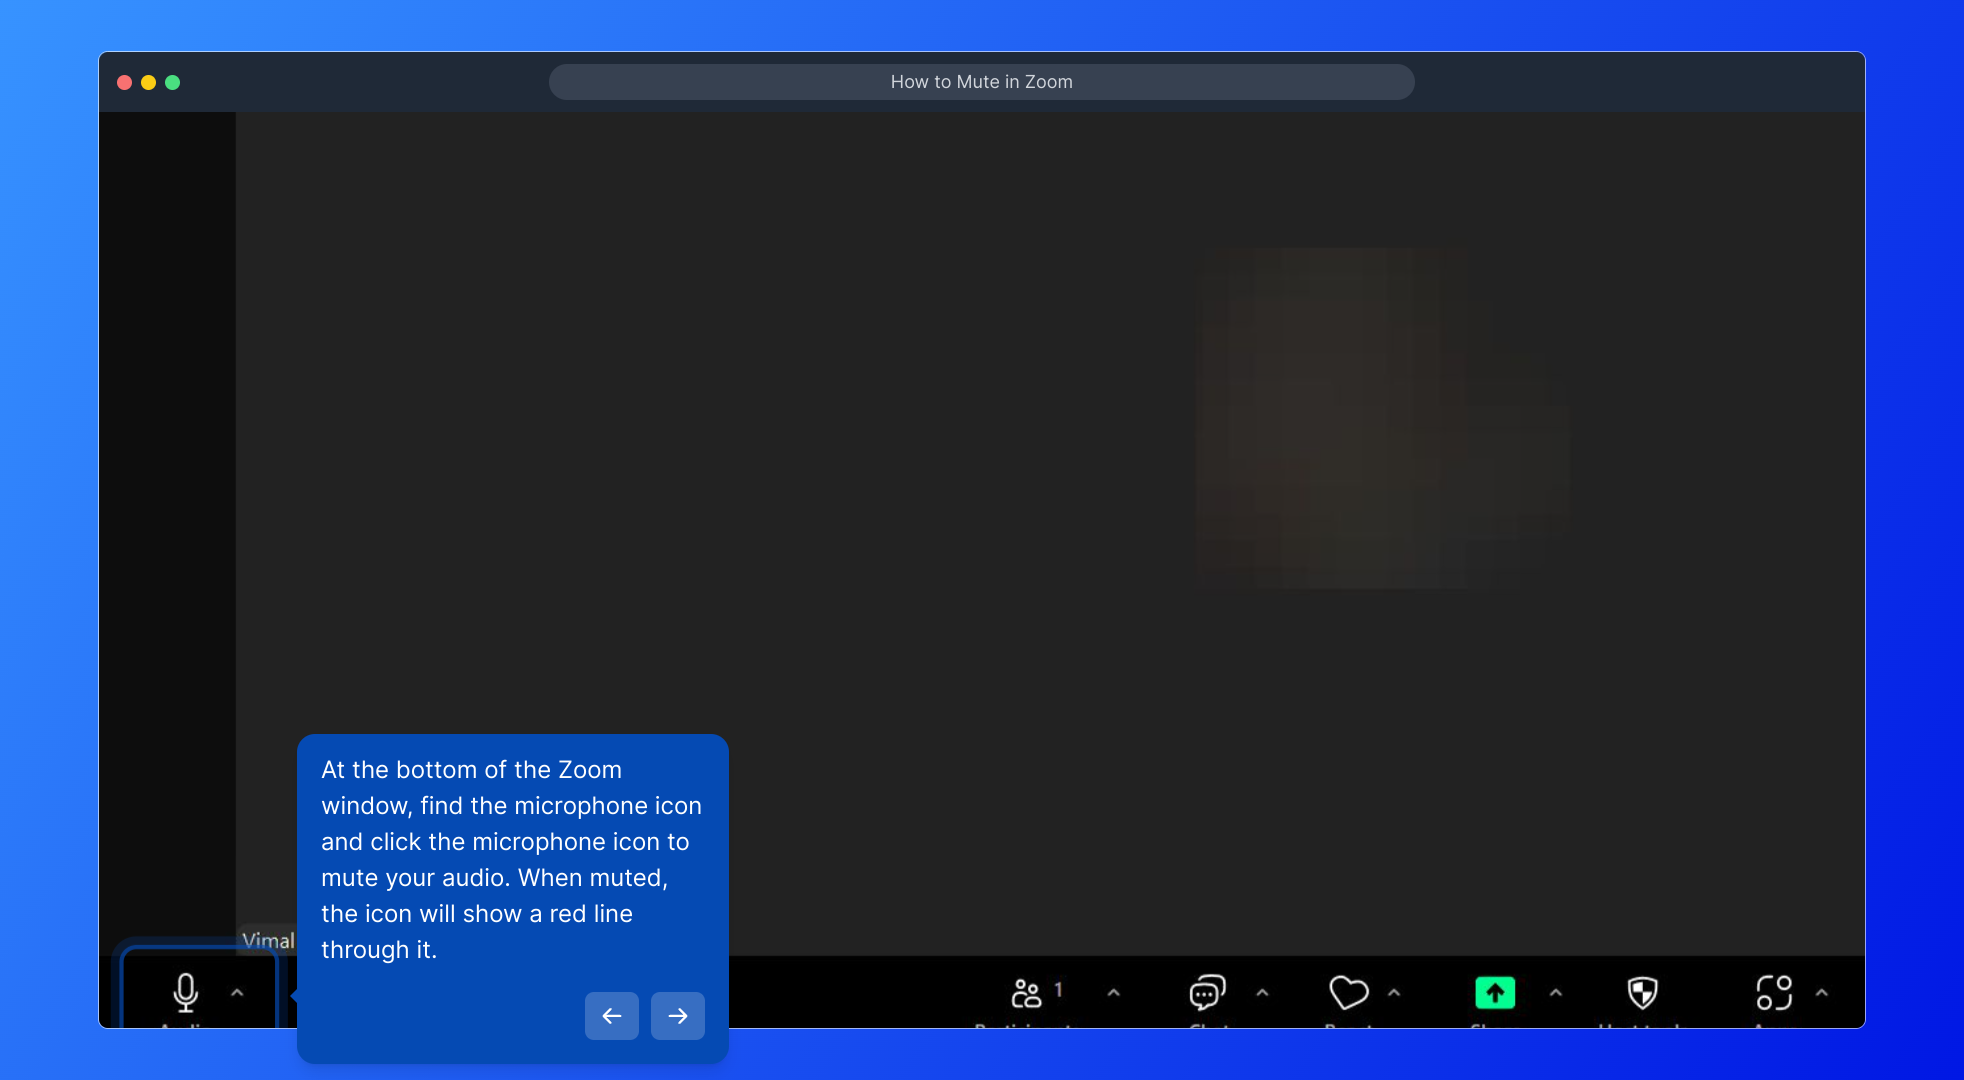The image size is (1964, 1080).
Task: Expand Share Screen options chevron
Action: (x=1555, y=993)
